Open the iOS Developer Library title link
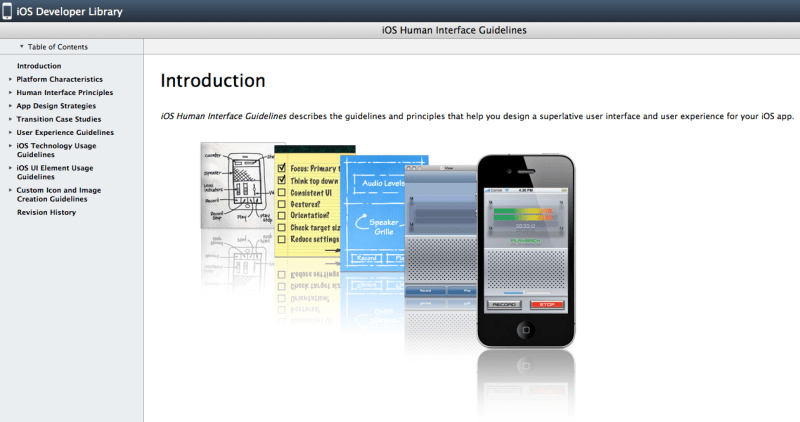Screen dimensions: 800x422 (x=69, y=11)
